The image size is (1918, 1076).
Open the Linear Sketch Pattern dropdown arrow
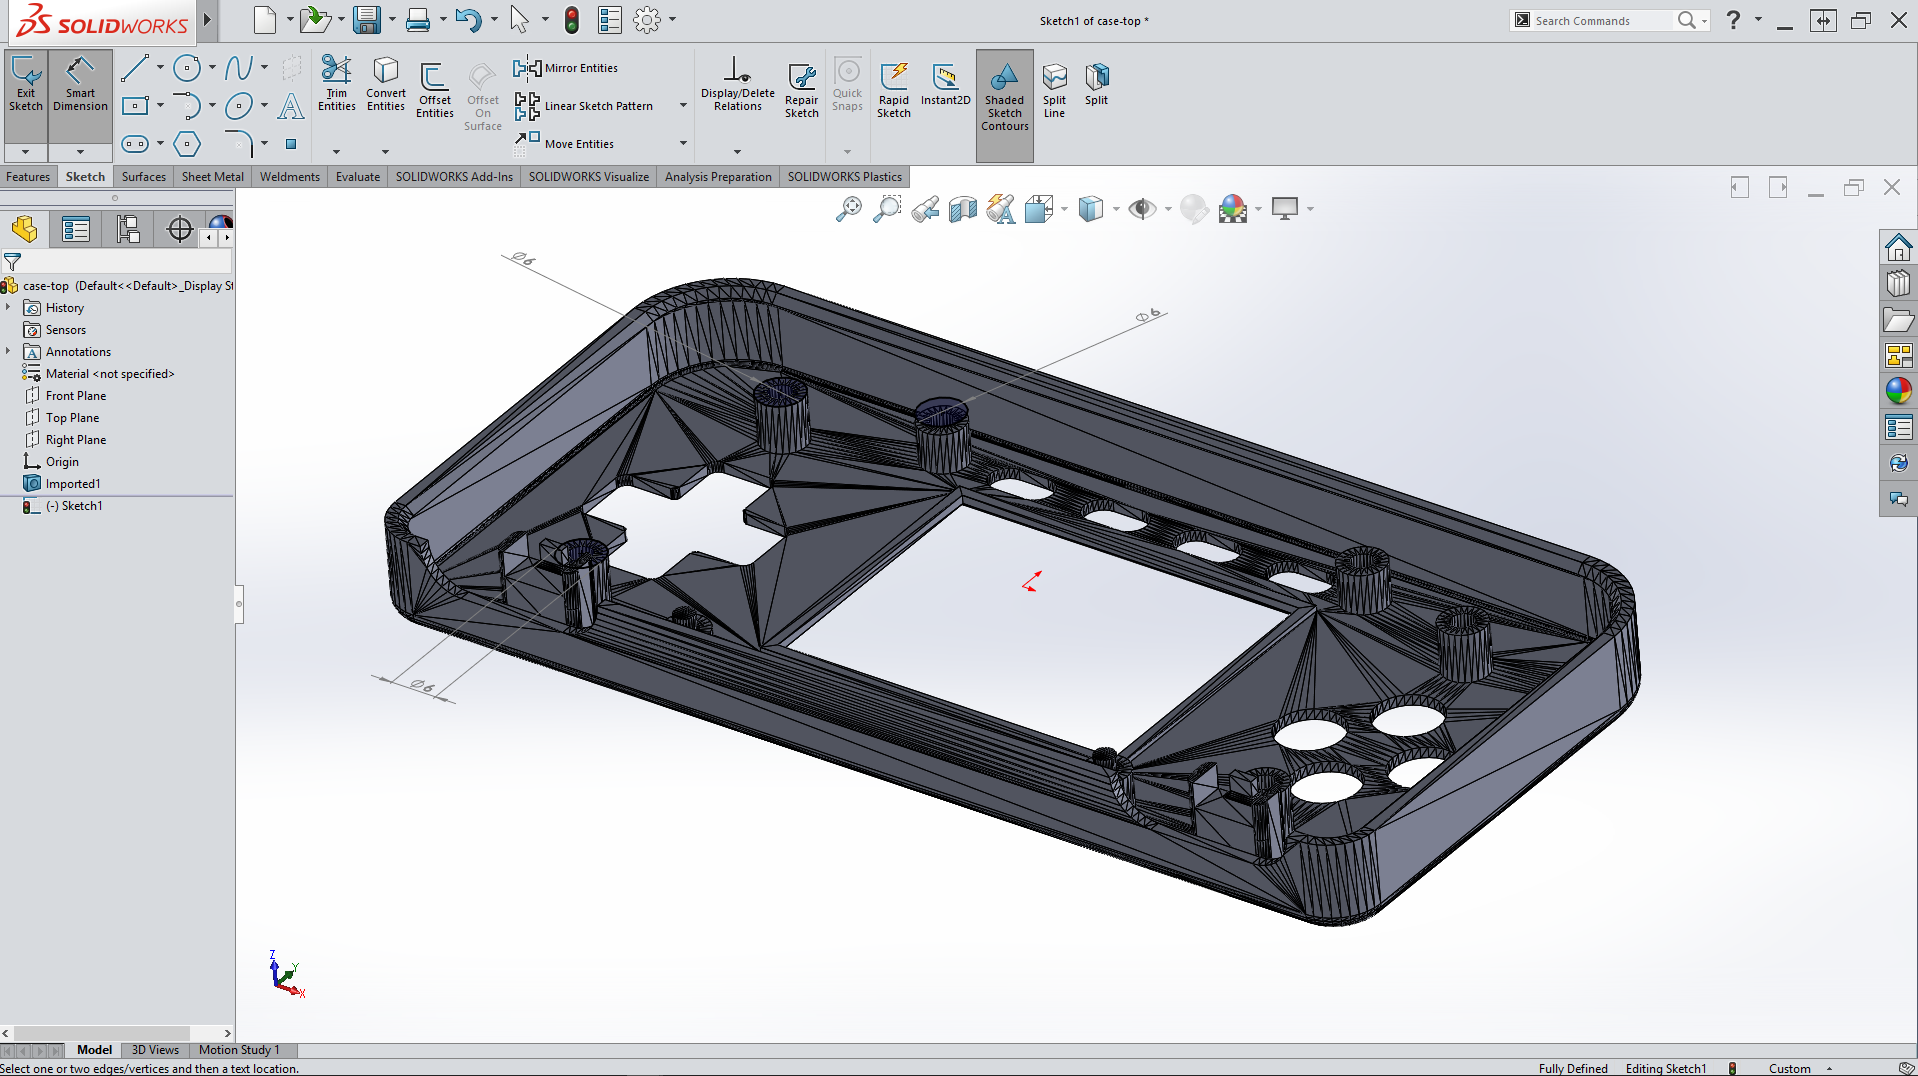(x=684, y=106)
